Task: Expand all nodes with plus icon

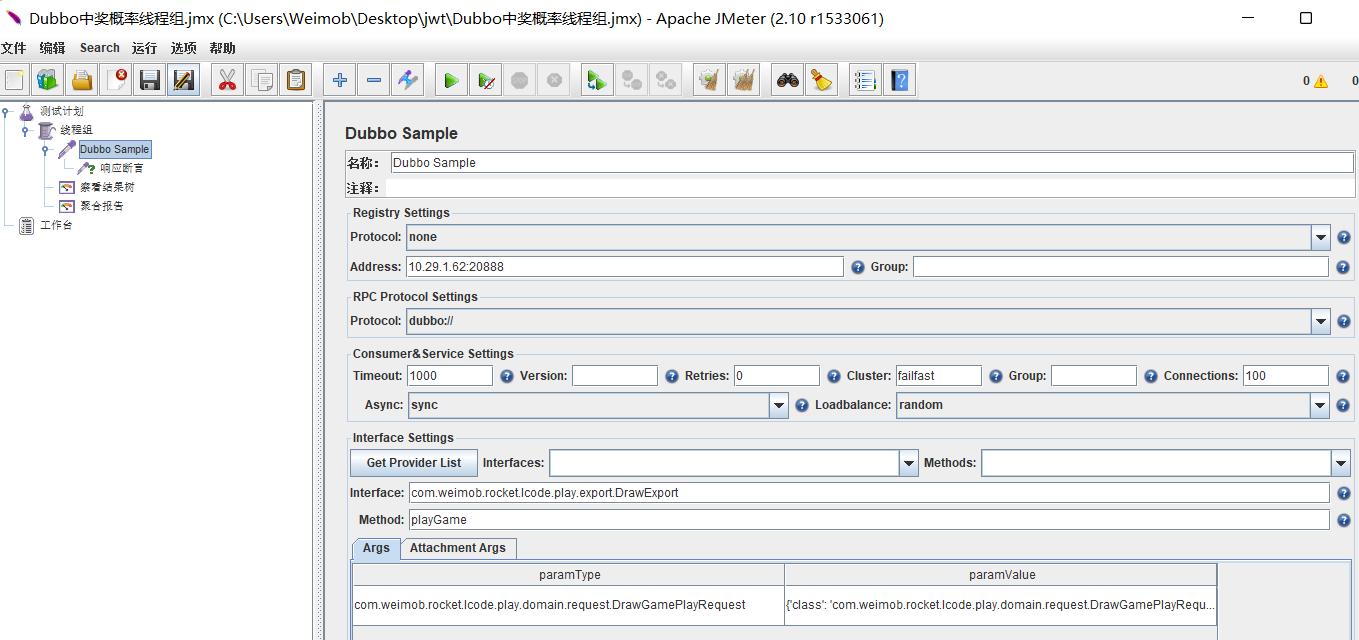Action: tap(340, 80)
